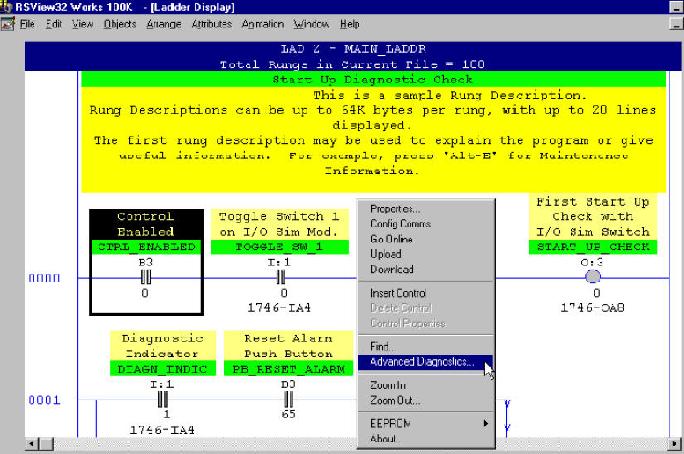Click the PB_RESET_ALARM contact symbol
Screen dimensions: 684x454
[288, 399]
